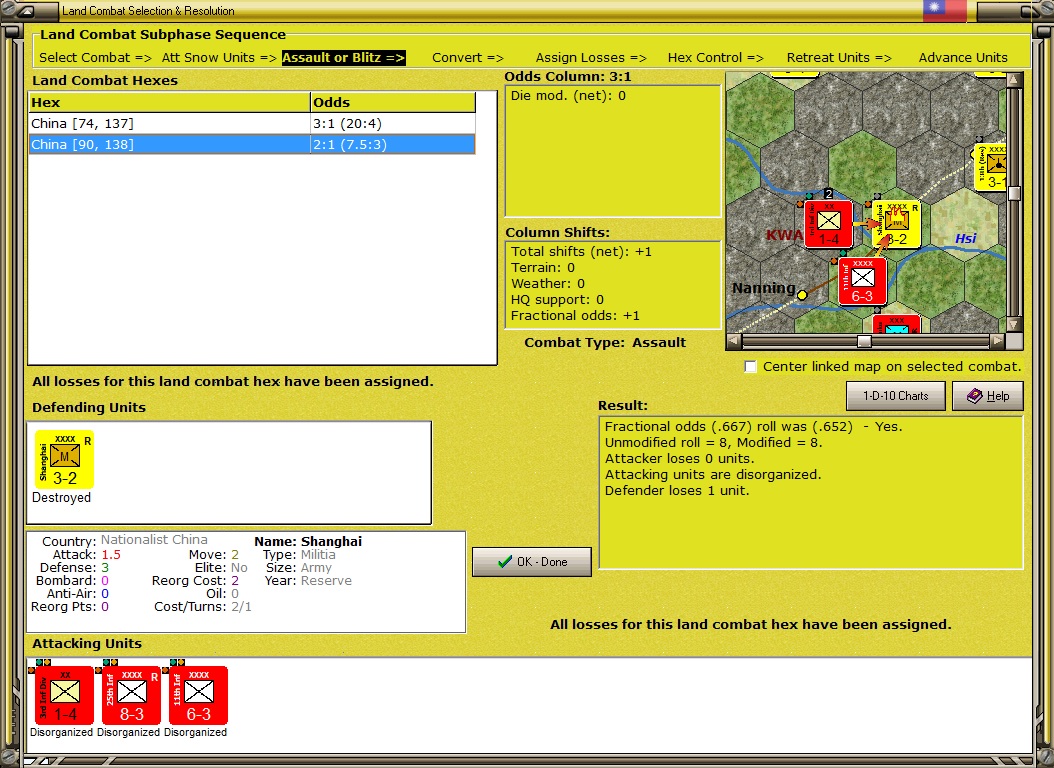1054x768 pixels.
Task: Click the Help book icon
Action: (975, 396)
